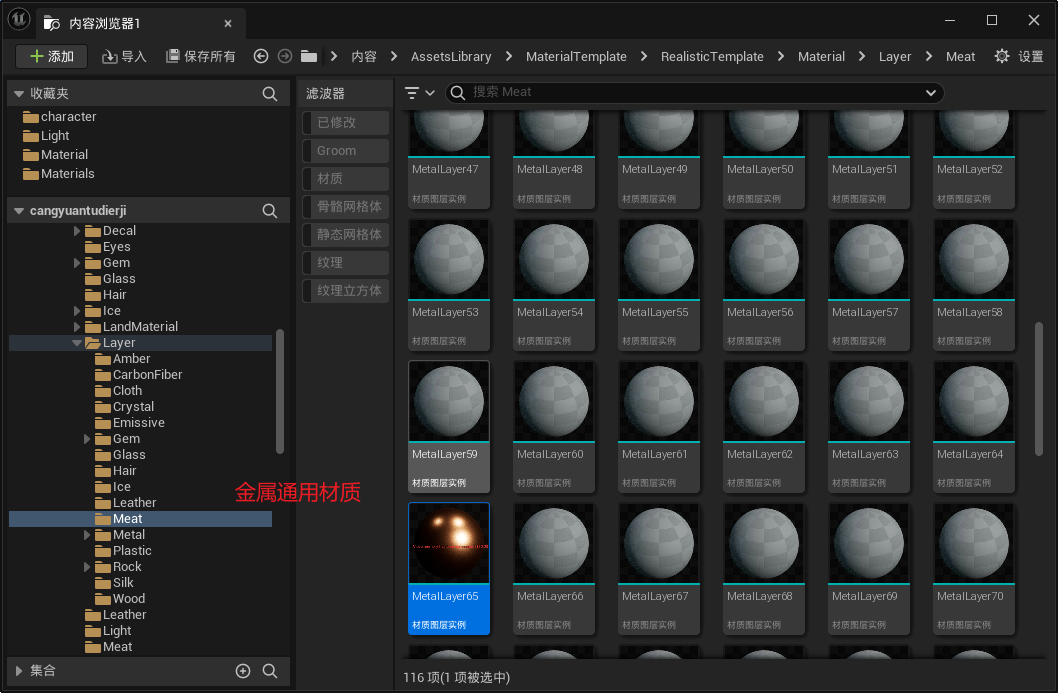Toggle the Groom filter
The image size is (1058, 693).
345,151
